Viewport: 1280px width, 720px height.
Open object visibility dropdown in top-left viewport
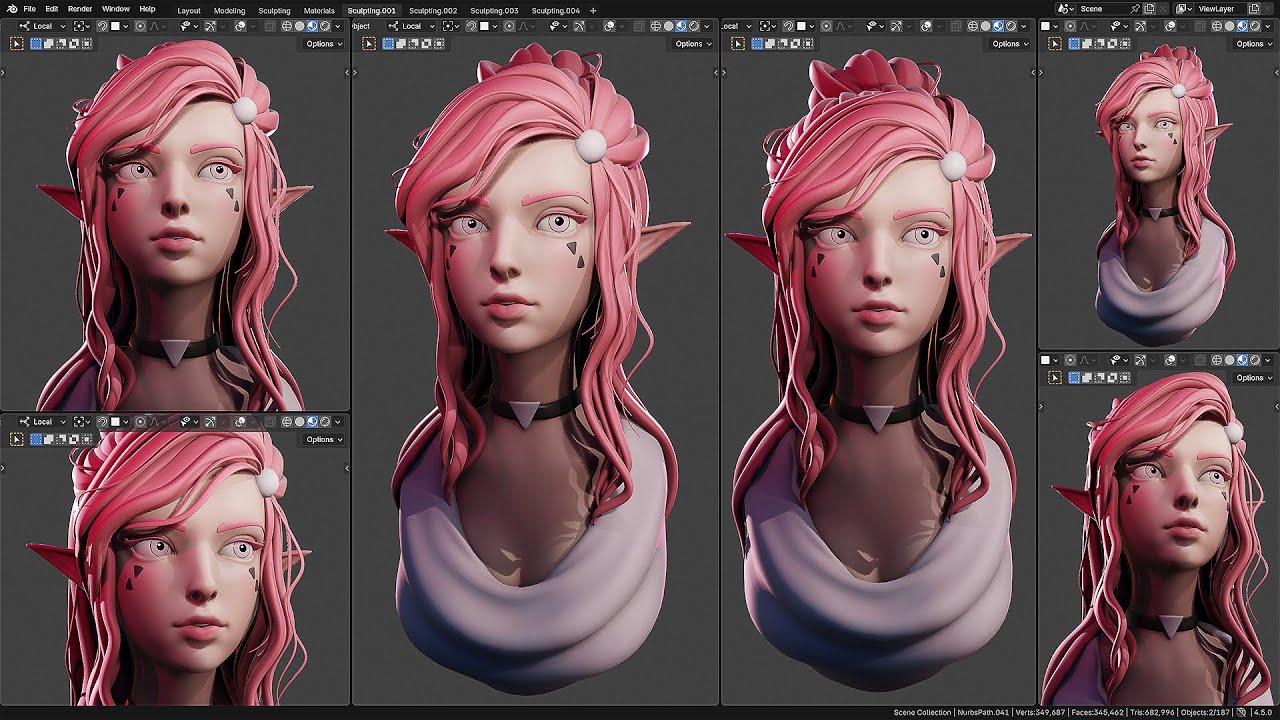(x=189, y=26)
